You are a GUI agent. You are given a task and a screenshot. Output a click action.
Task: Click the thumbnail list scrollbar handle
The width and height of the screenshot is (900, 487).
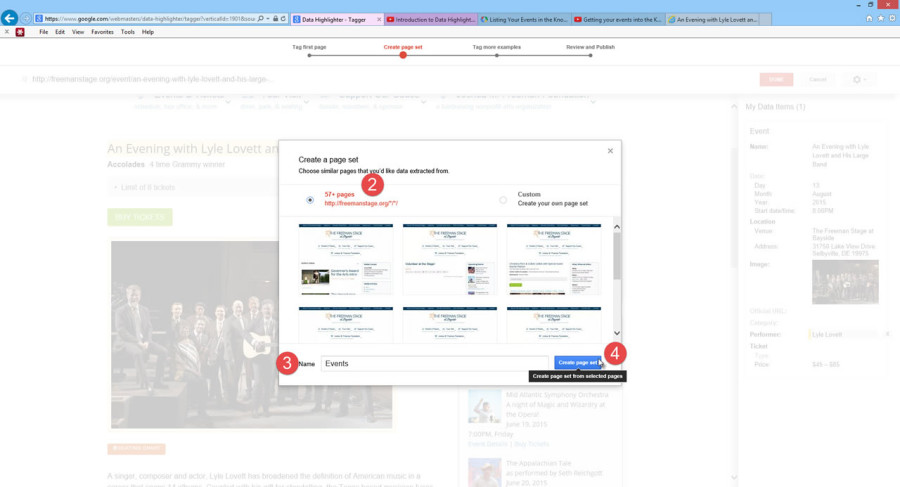coord(617,256)
